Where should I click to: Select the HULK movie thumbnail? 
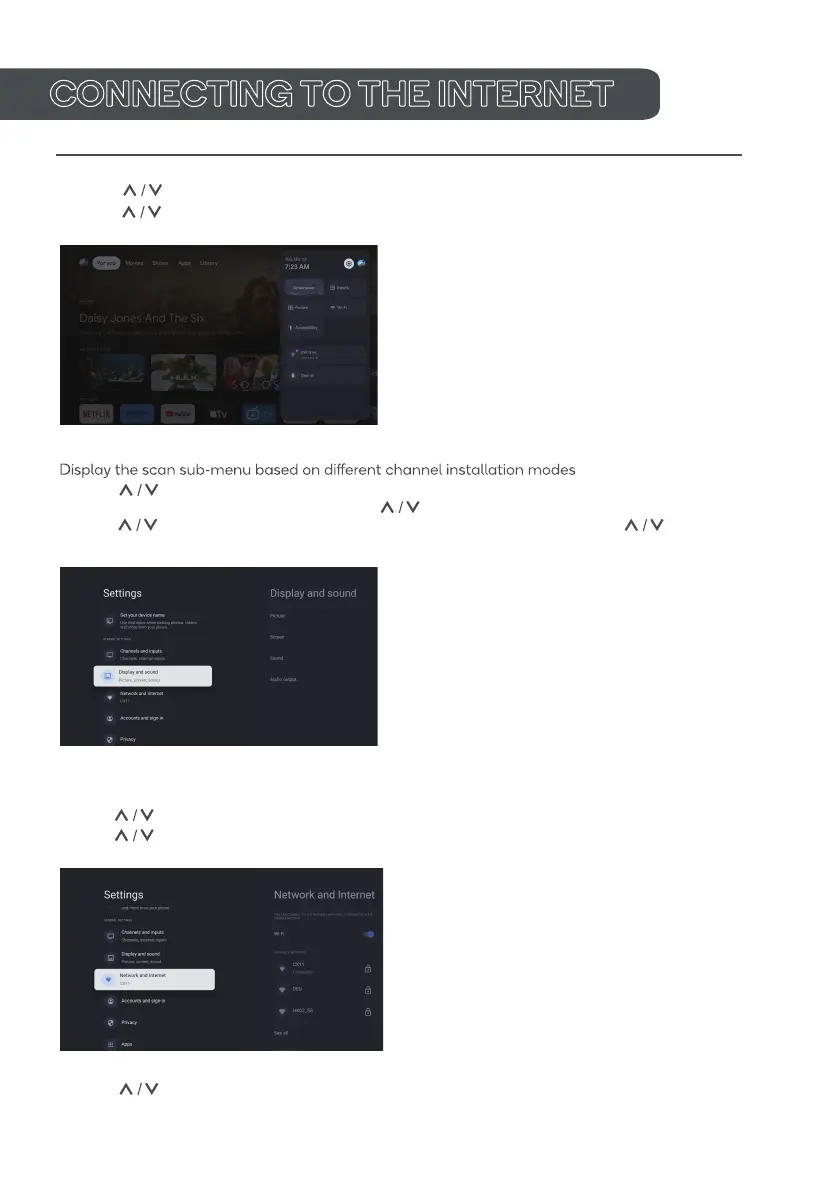pyautogui.click(x=183, y=372)
